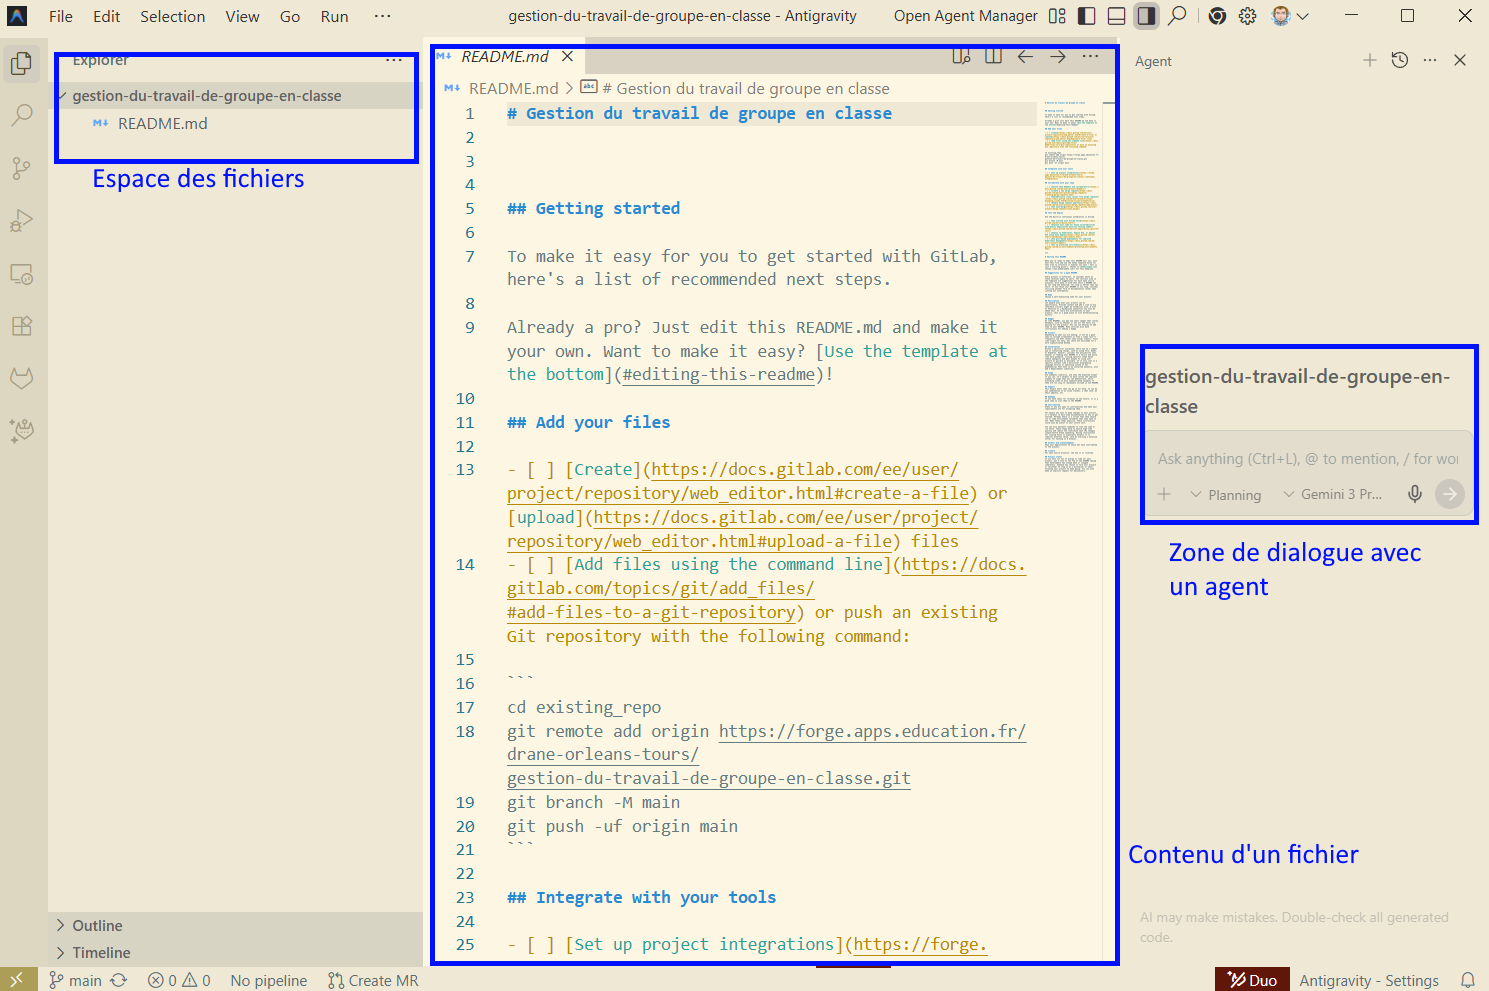Open Run and Debug view
Viewport: 1489px width, 991px height.
tap(21, 221)
